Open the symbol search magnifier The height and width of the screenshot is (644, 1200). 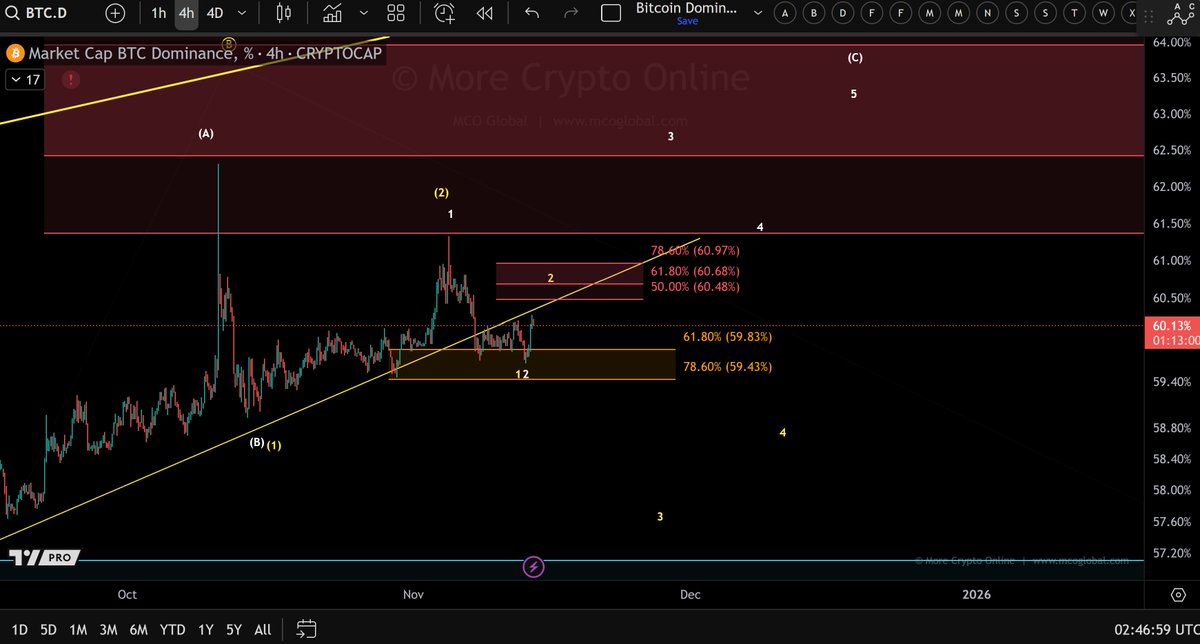tap(12, 14)
